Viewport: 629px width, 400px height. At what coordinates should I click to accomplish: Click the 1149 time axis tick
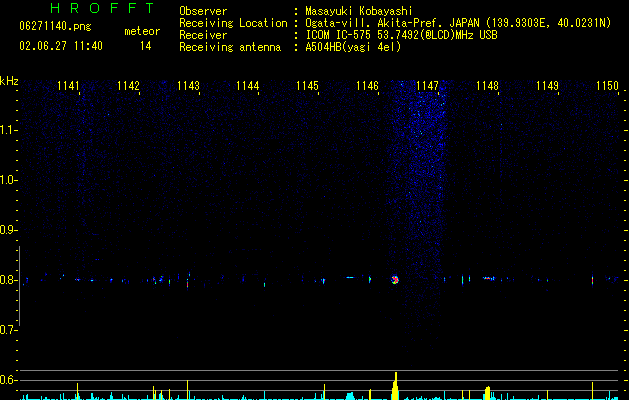click(x=548, y=86)
